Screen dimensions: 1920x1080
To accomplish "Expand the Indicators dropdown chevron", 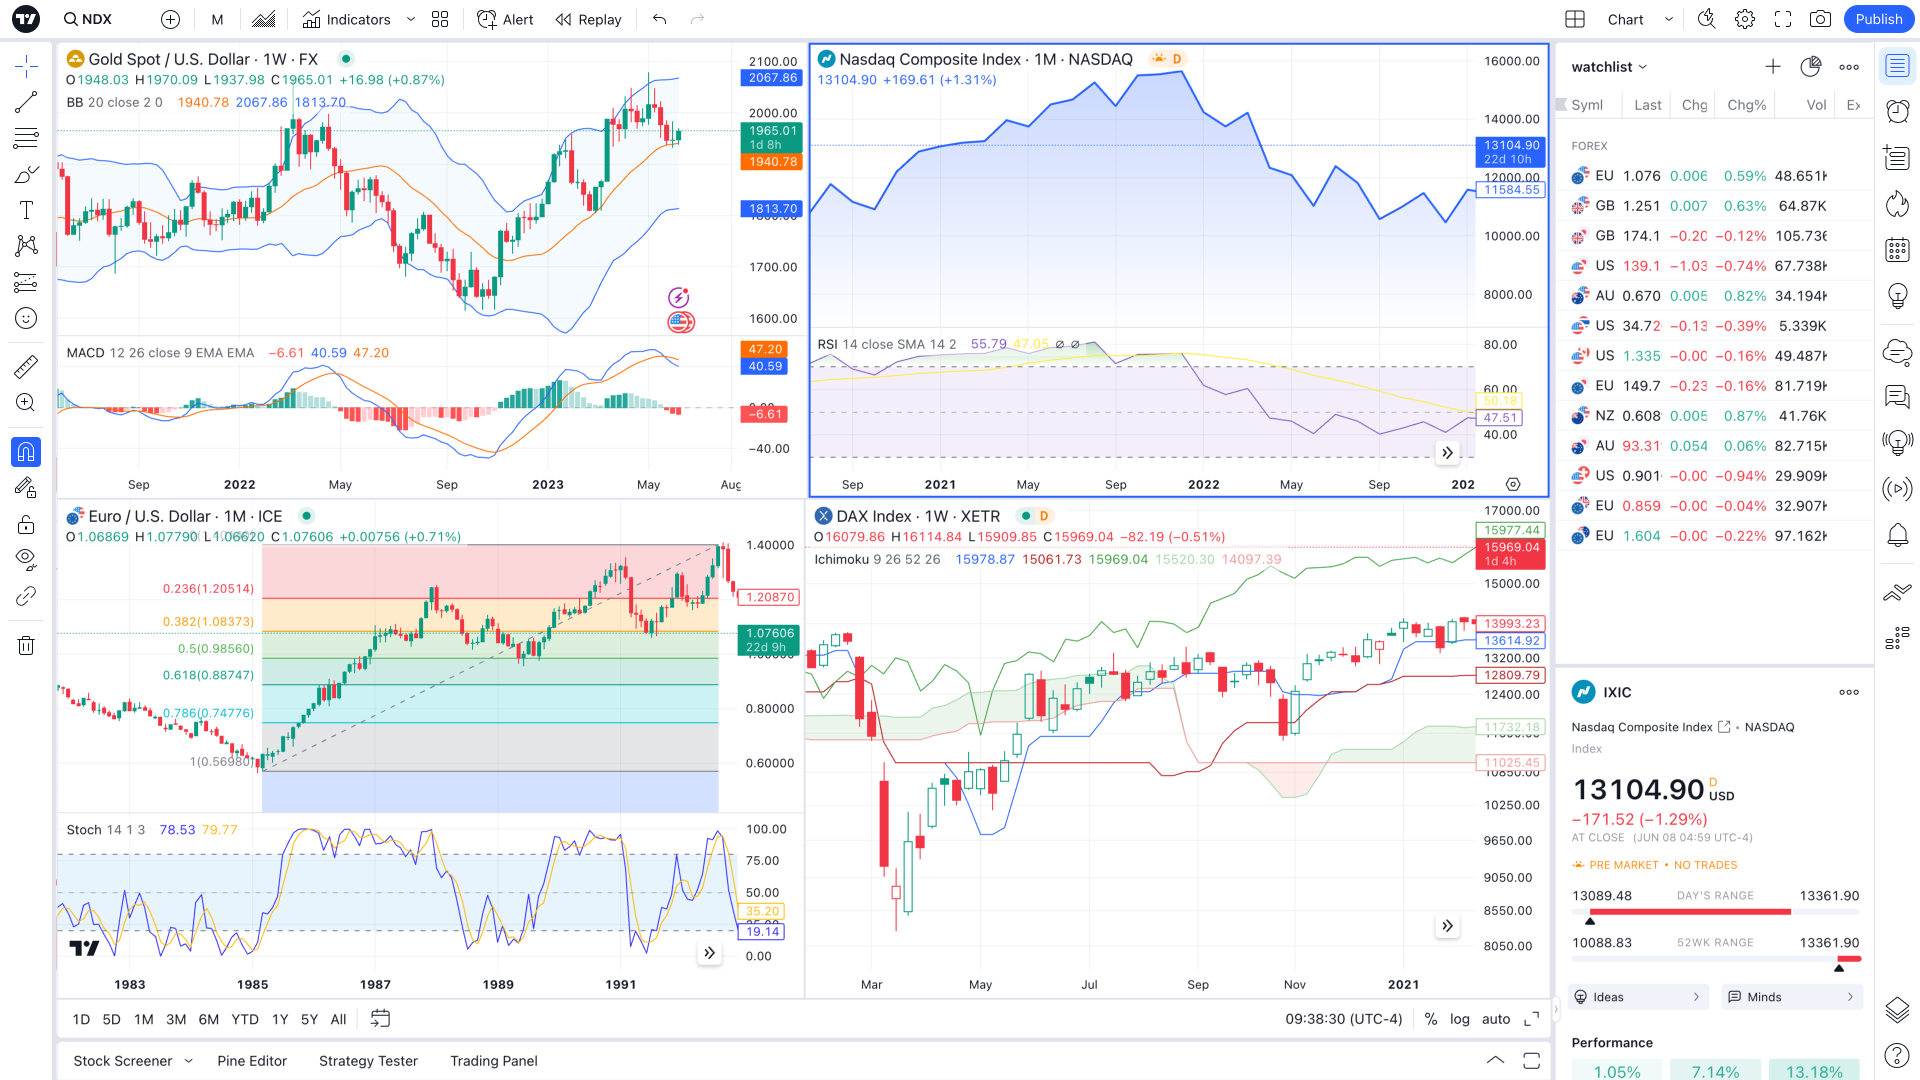I will 410,19.
